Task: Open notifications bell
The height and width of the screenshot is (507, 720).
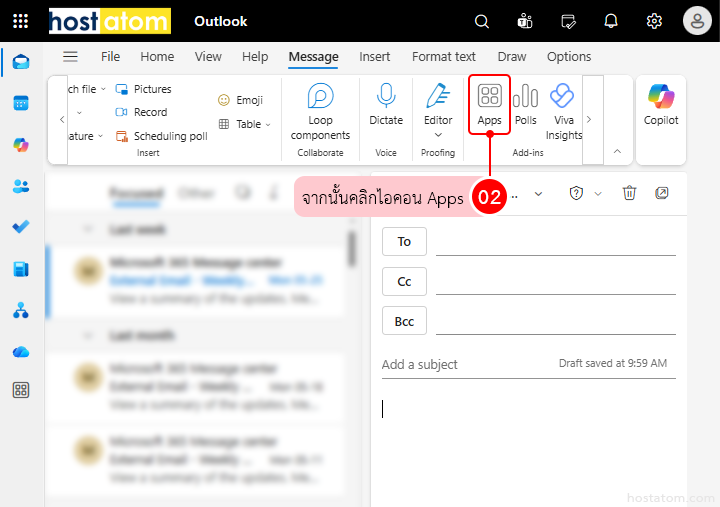Action: click(611, 21)
